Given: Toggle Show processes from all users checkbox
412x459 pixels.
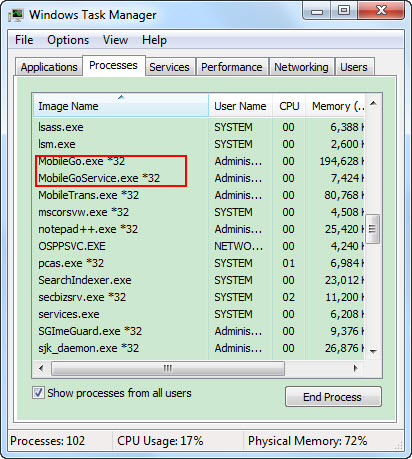Looking at the screenshot, I should click(38, 393).
